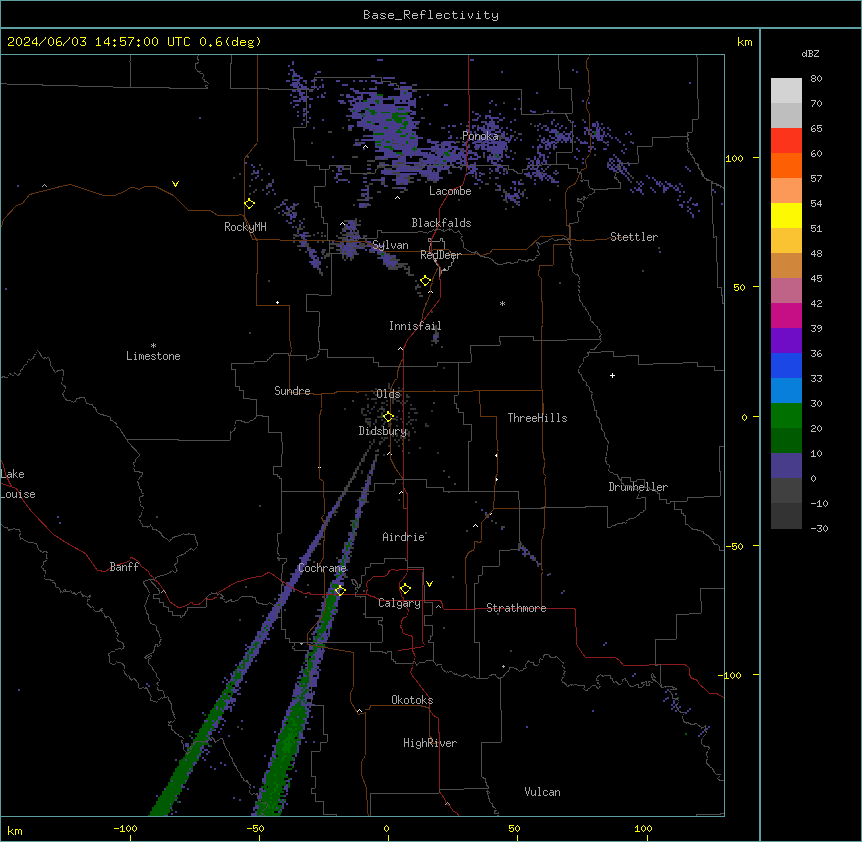Click the HighRiver label
The image size is (862, 842).
[430, 743]
